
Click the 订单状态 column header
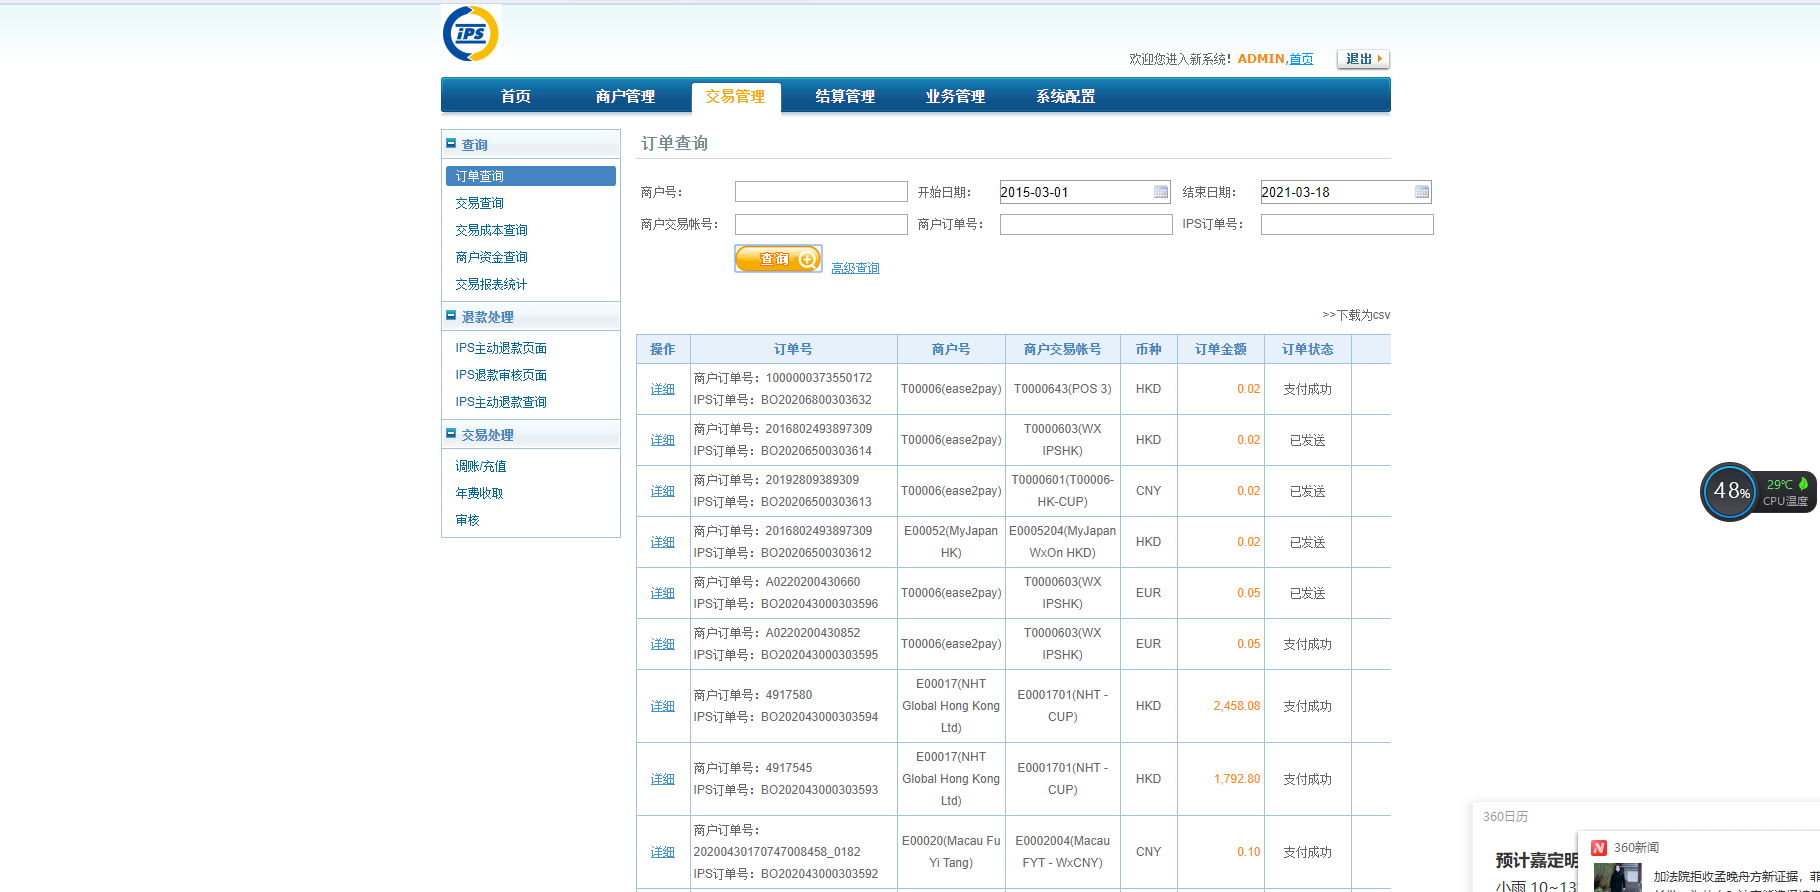pos(1308,349)
